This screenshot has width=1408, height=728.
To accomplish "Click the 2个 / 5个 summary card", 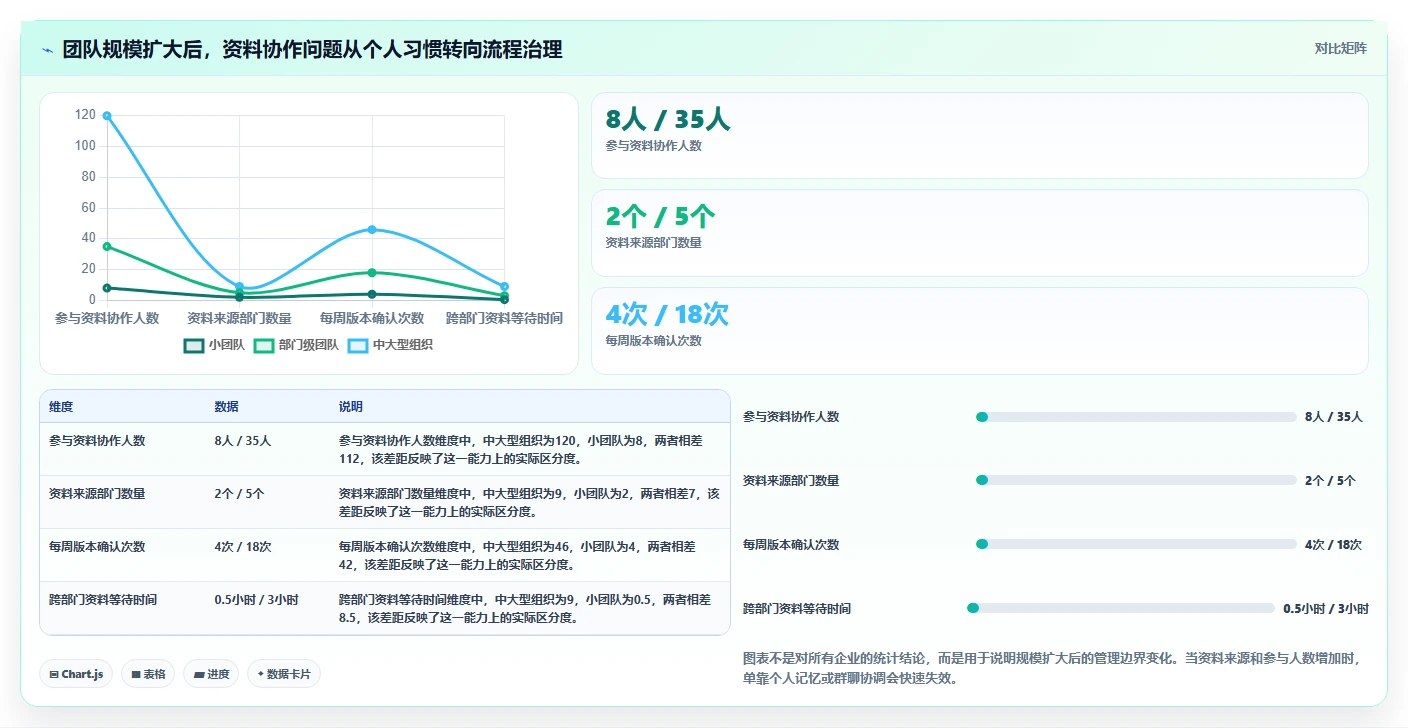I will pos(979,233).
